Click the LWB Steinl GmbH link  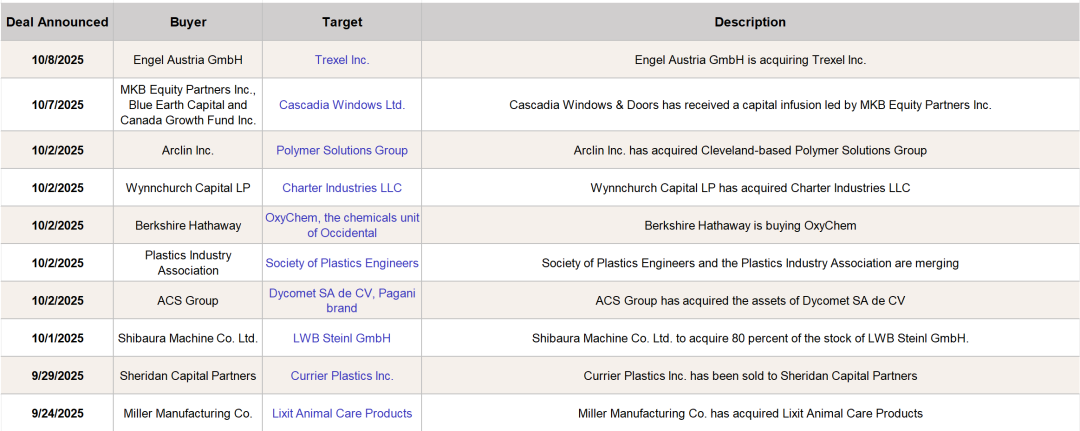click(x=342, y=338)
